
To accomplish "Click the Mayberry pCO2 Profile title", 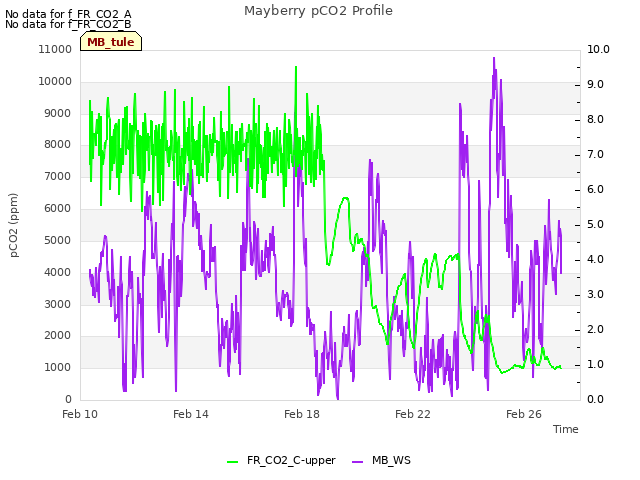I will 318,11.
